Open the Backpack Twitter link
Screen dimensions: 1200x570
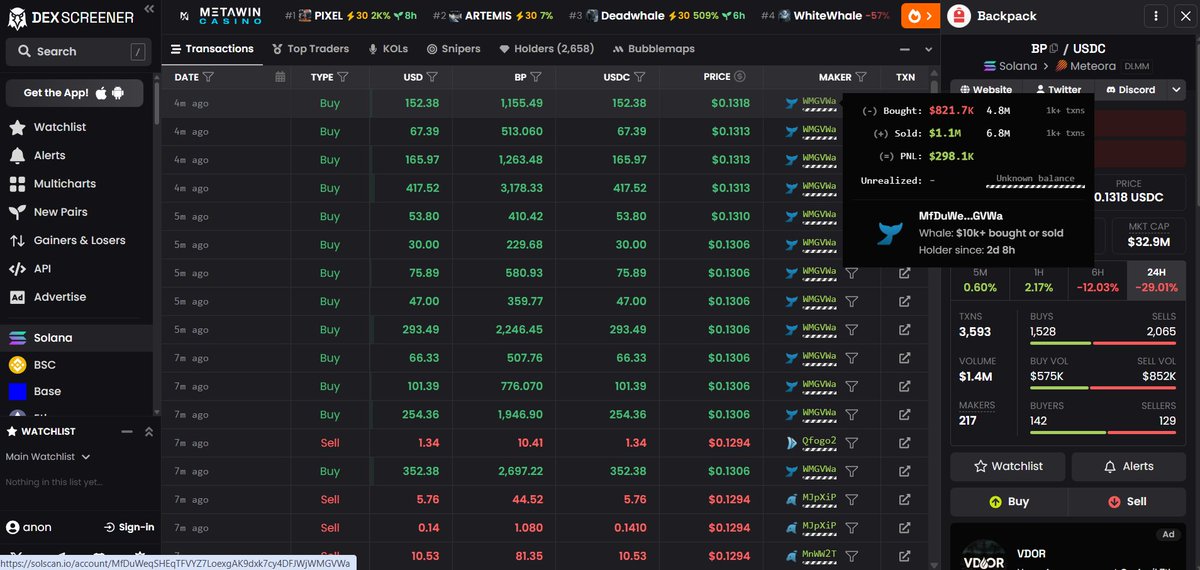1059,89
